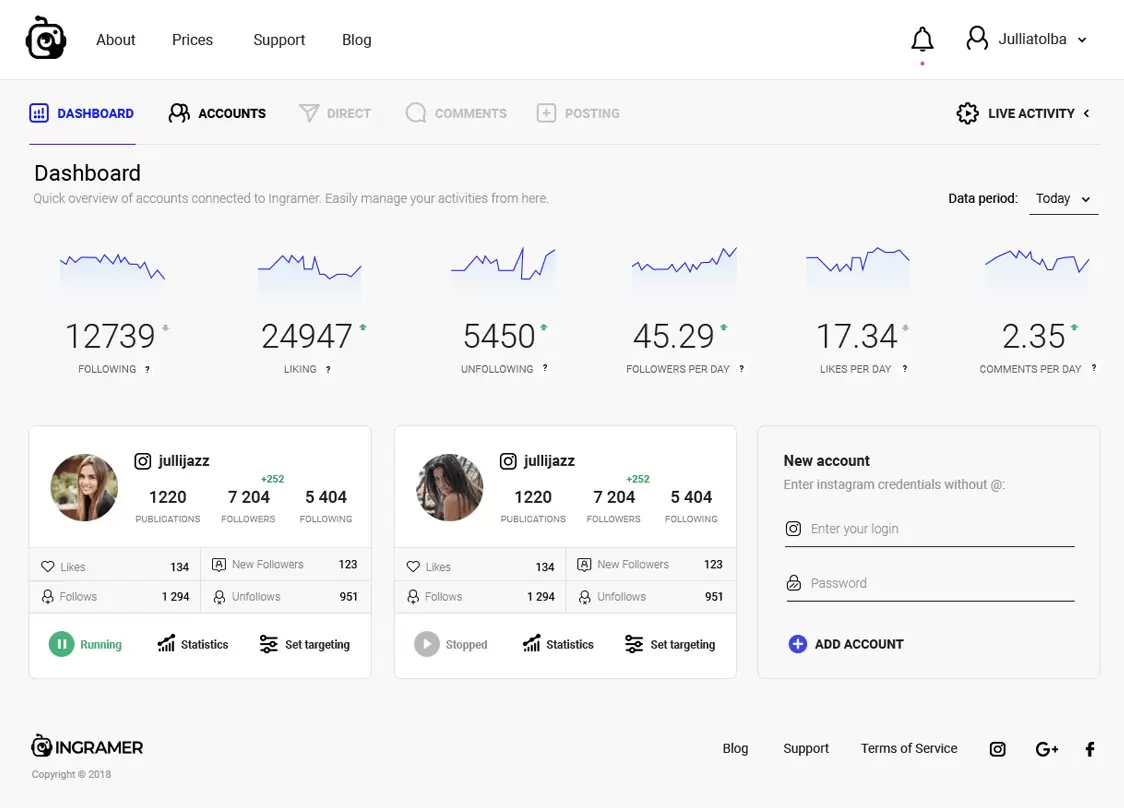This screenshot has width=1124, height=808.
Task: Click the Dashboard grid icon
Action: [x=39, y=113]
